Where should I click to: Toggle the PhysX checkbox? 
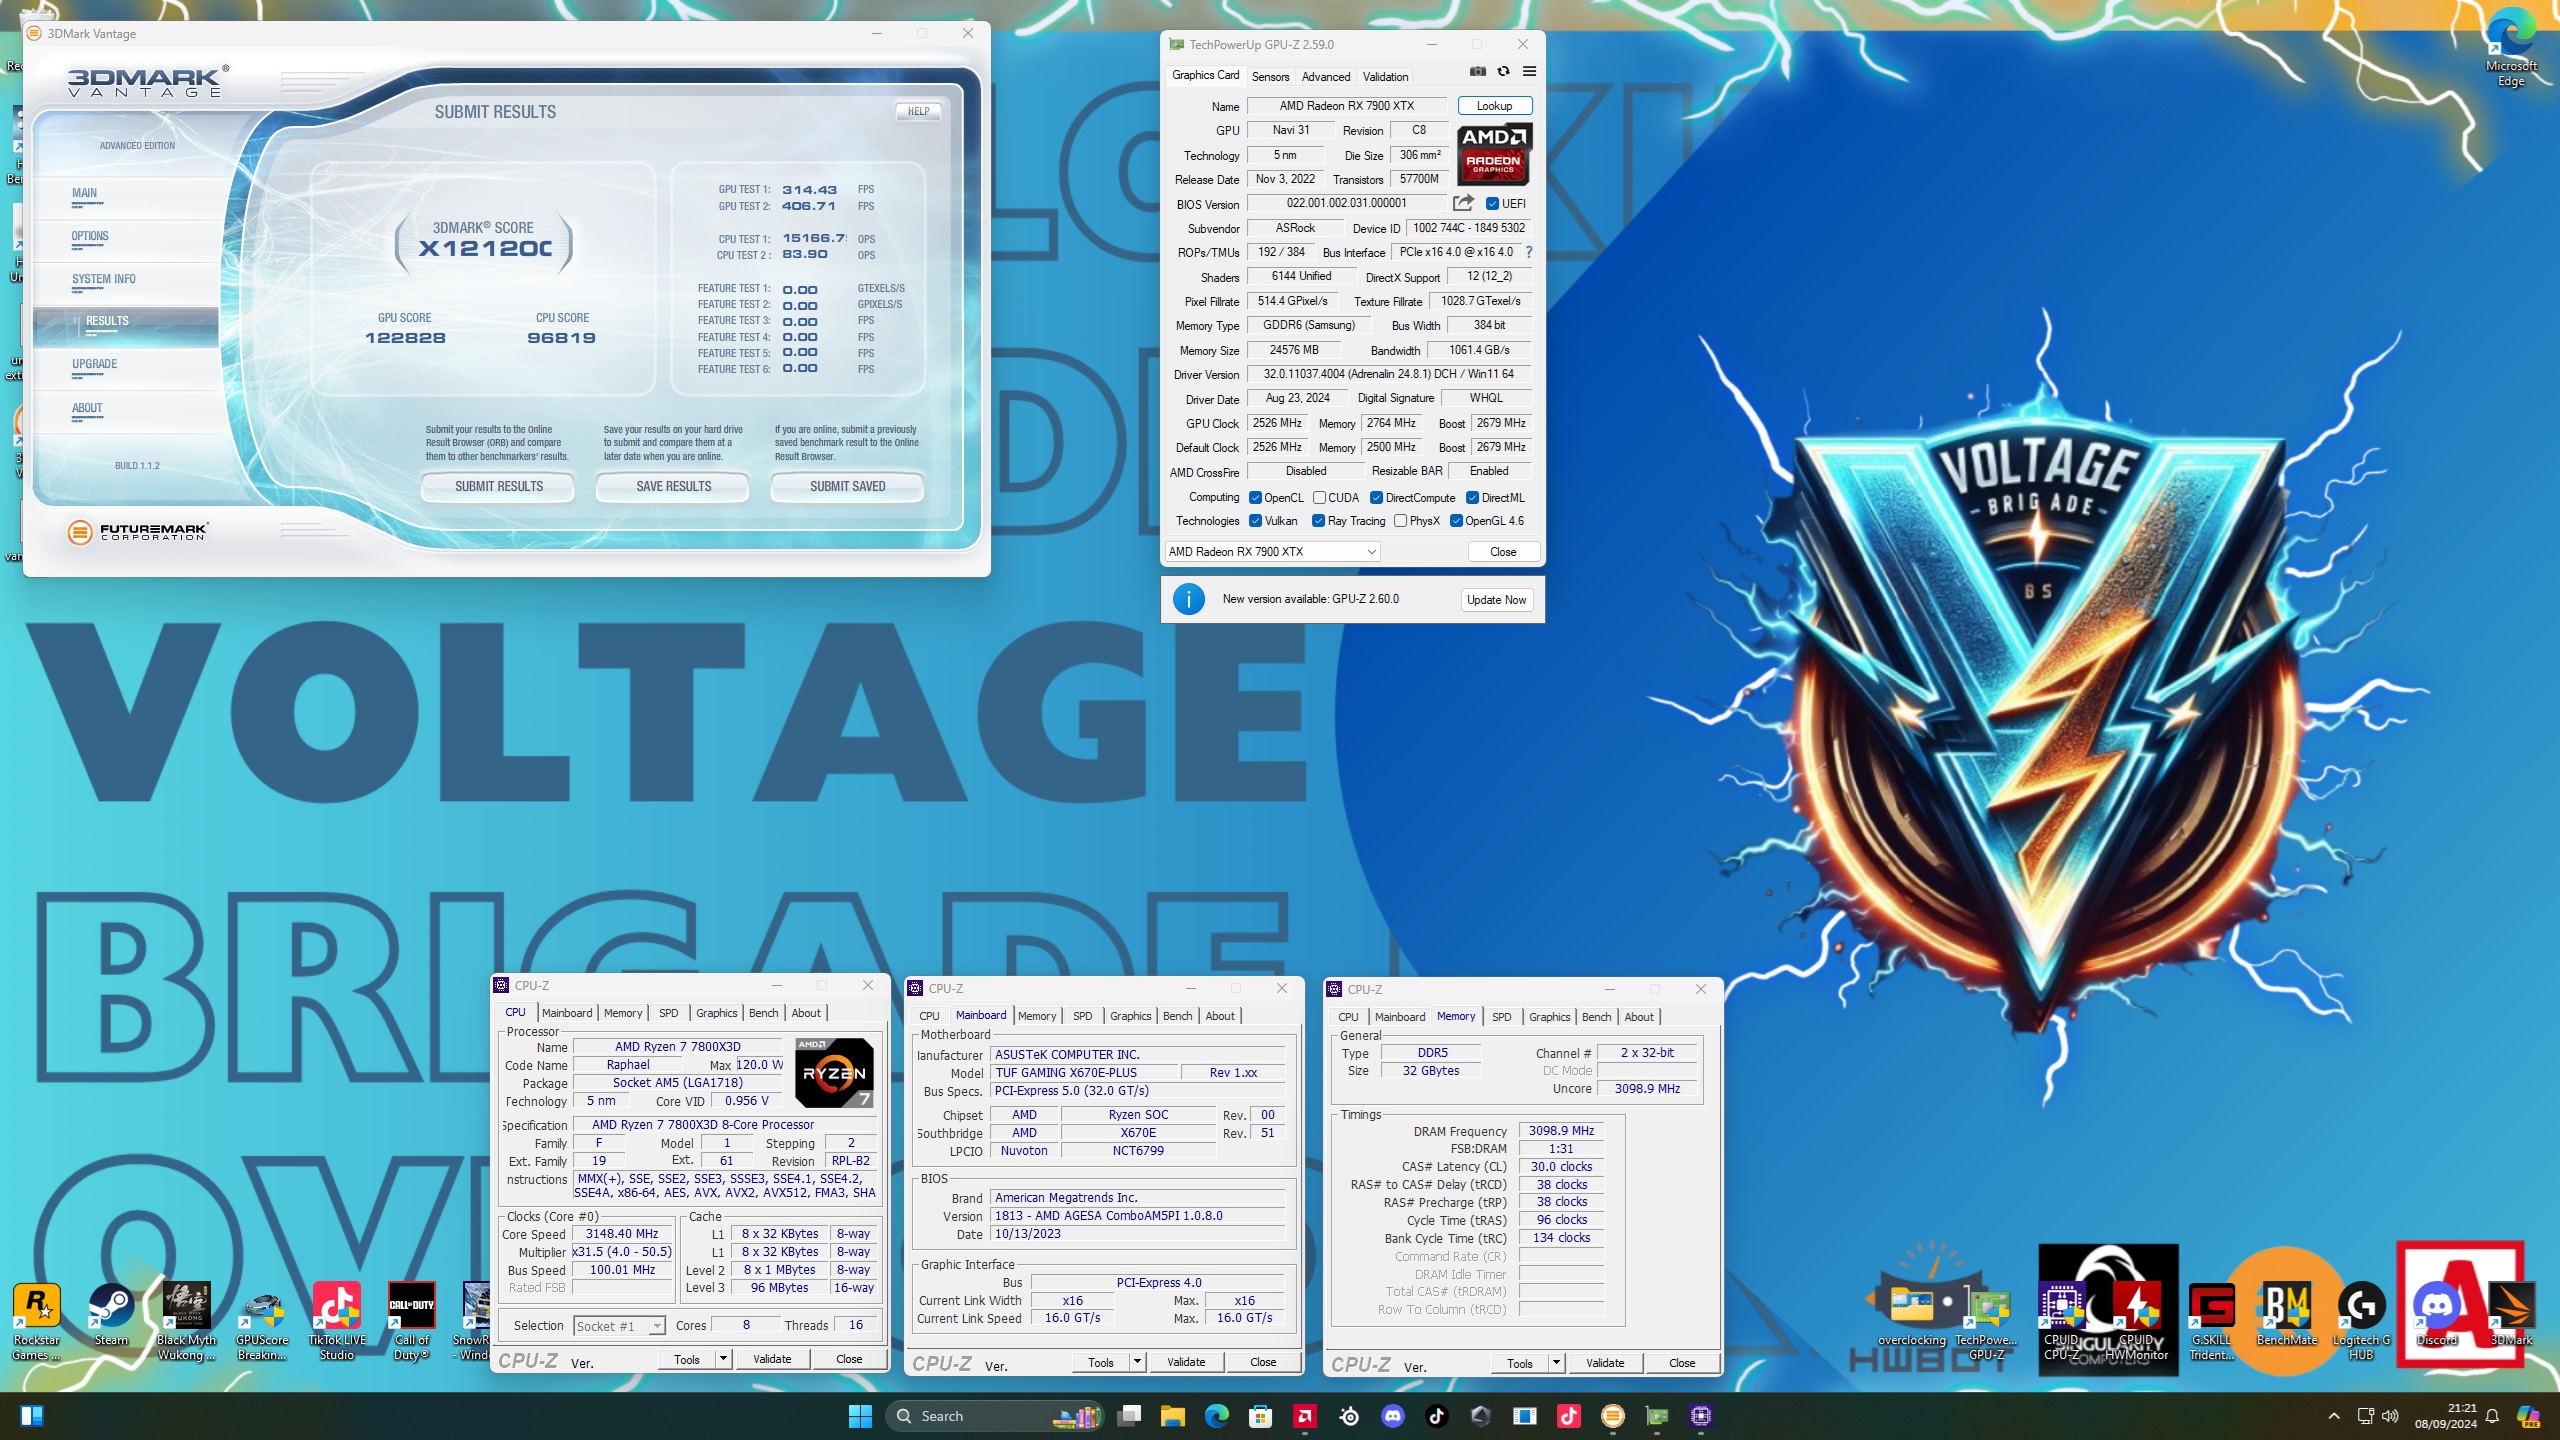click(1400, 520)
